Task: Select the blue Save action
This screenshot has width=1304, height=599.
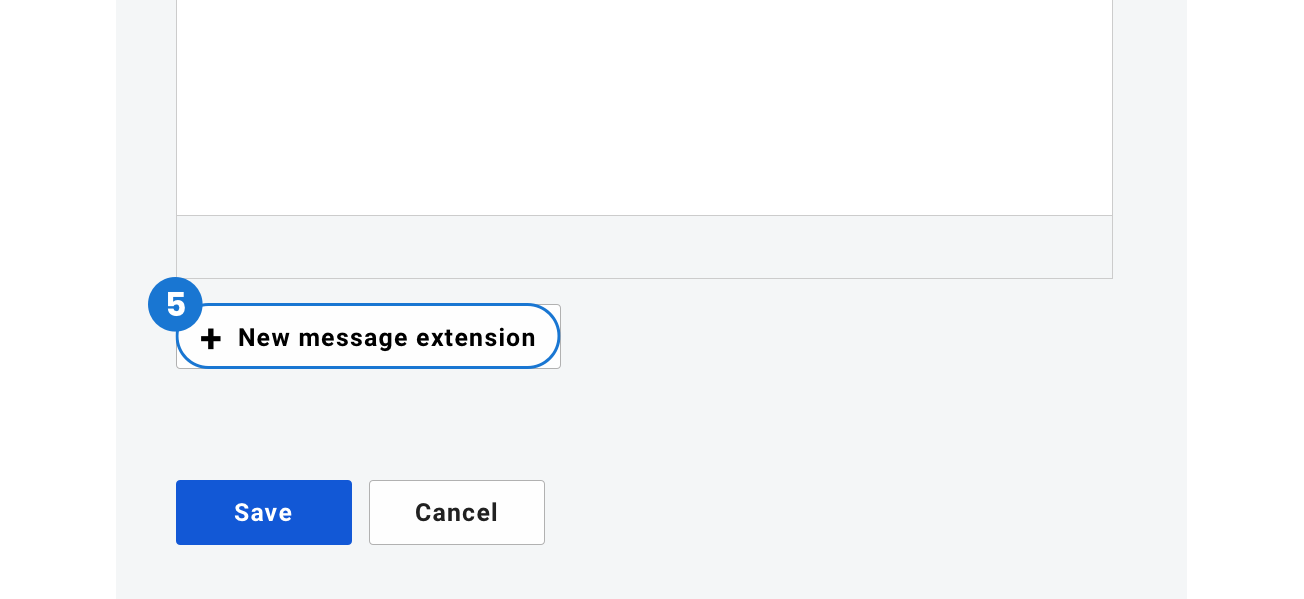Action: (263, 512)
